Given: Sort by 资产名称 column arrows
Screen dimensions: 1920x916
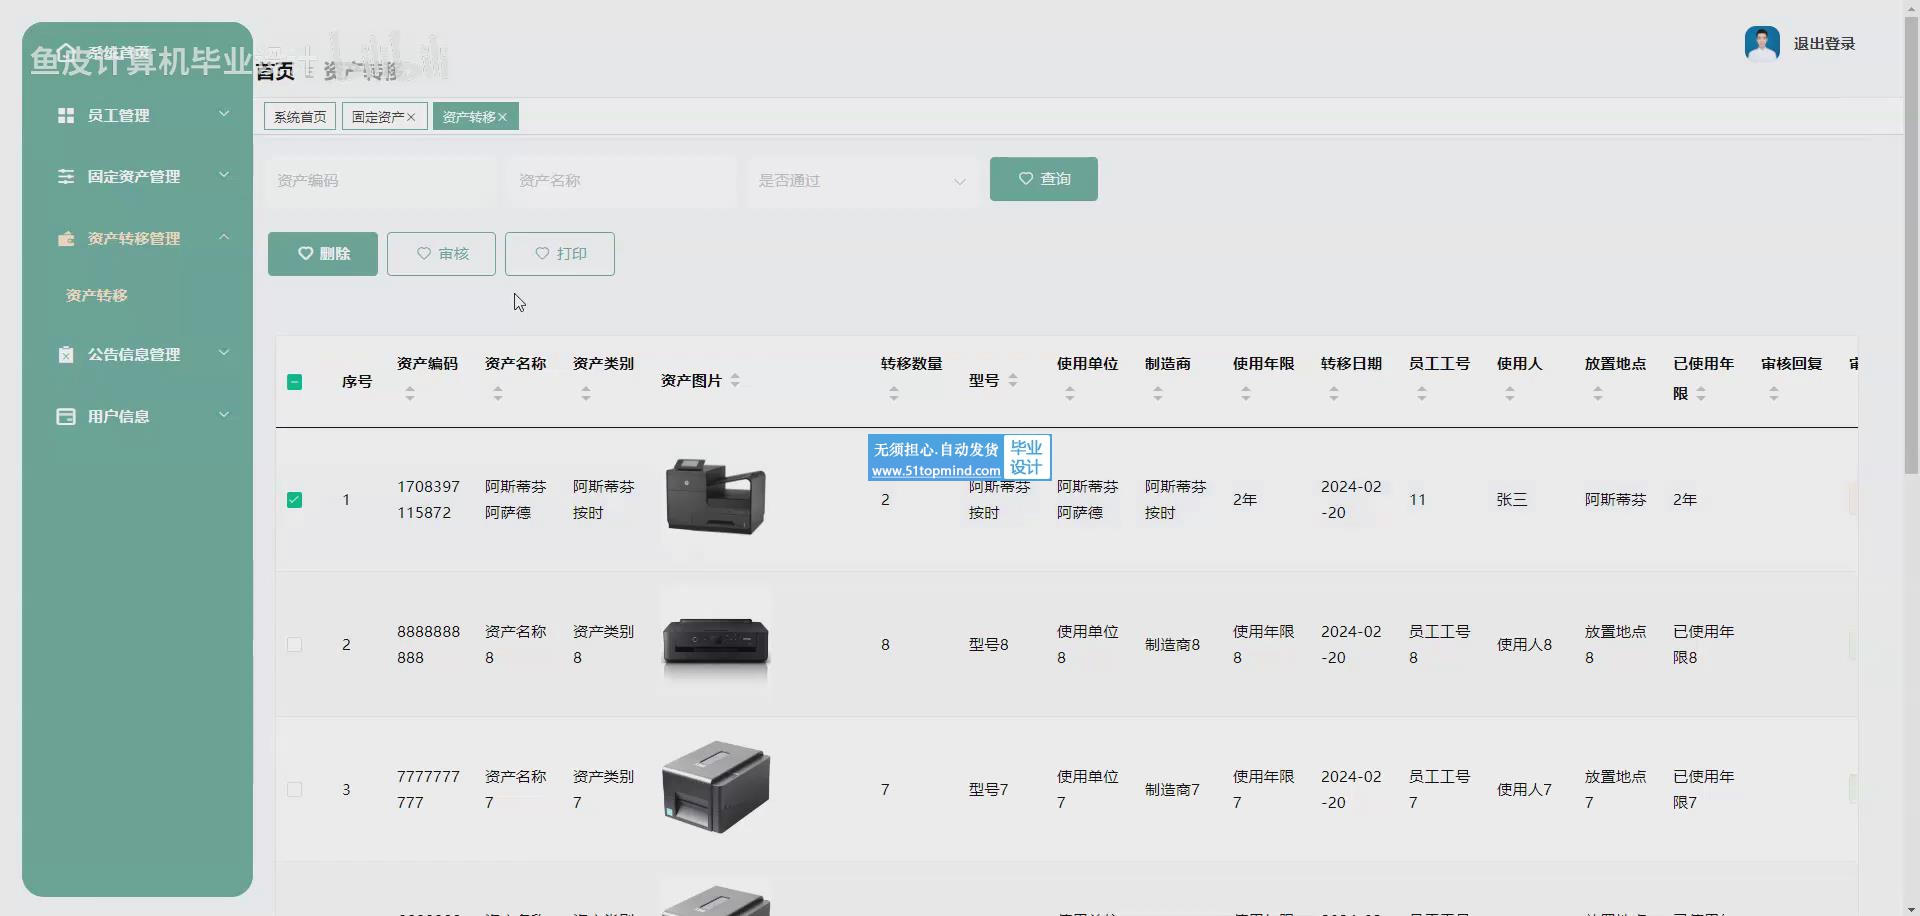Looking at the screenshot, I should click(498, 394).
